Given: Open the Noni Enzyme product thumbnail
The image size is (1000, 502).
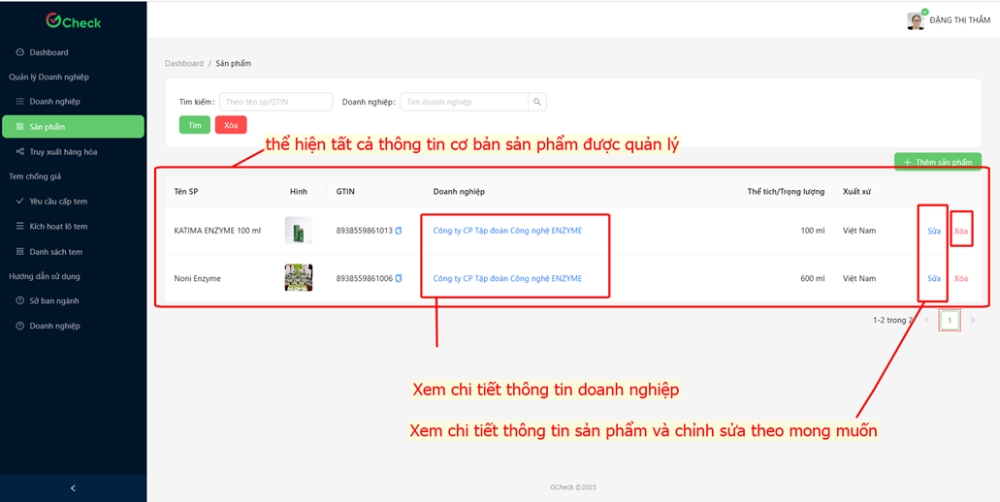Looking at the screenshot, I should 298,278.
